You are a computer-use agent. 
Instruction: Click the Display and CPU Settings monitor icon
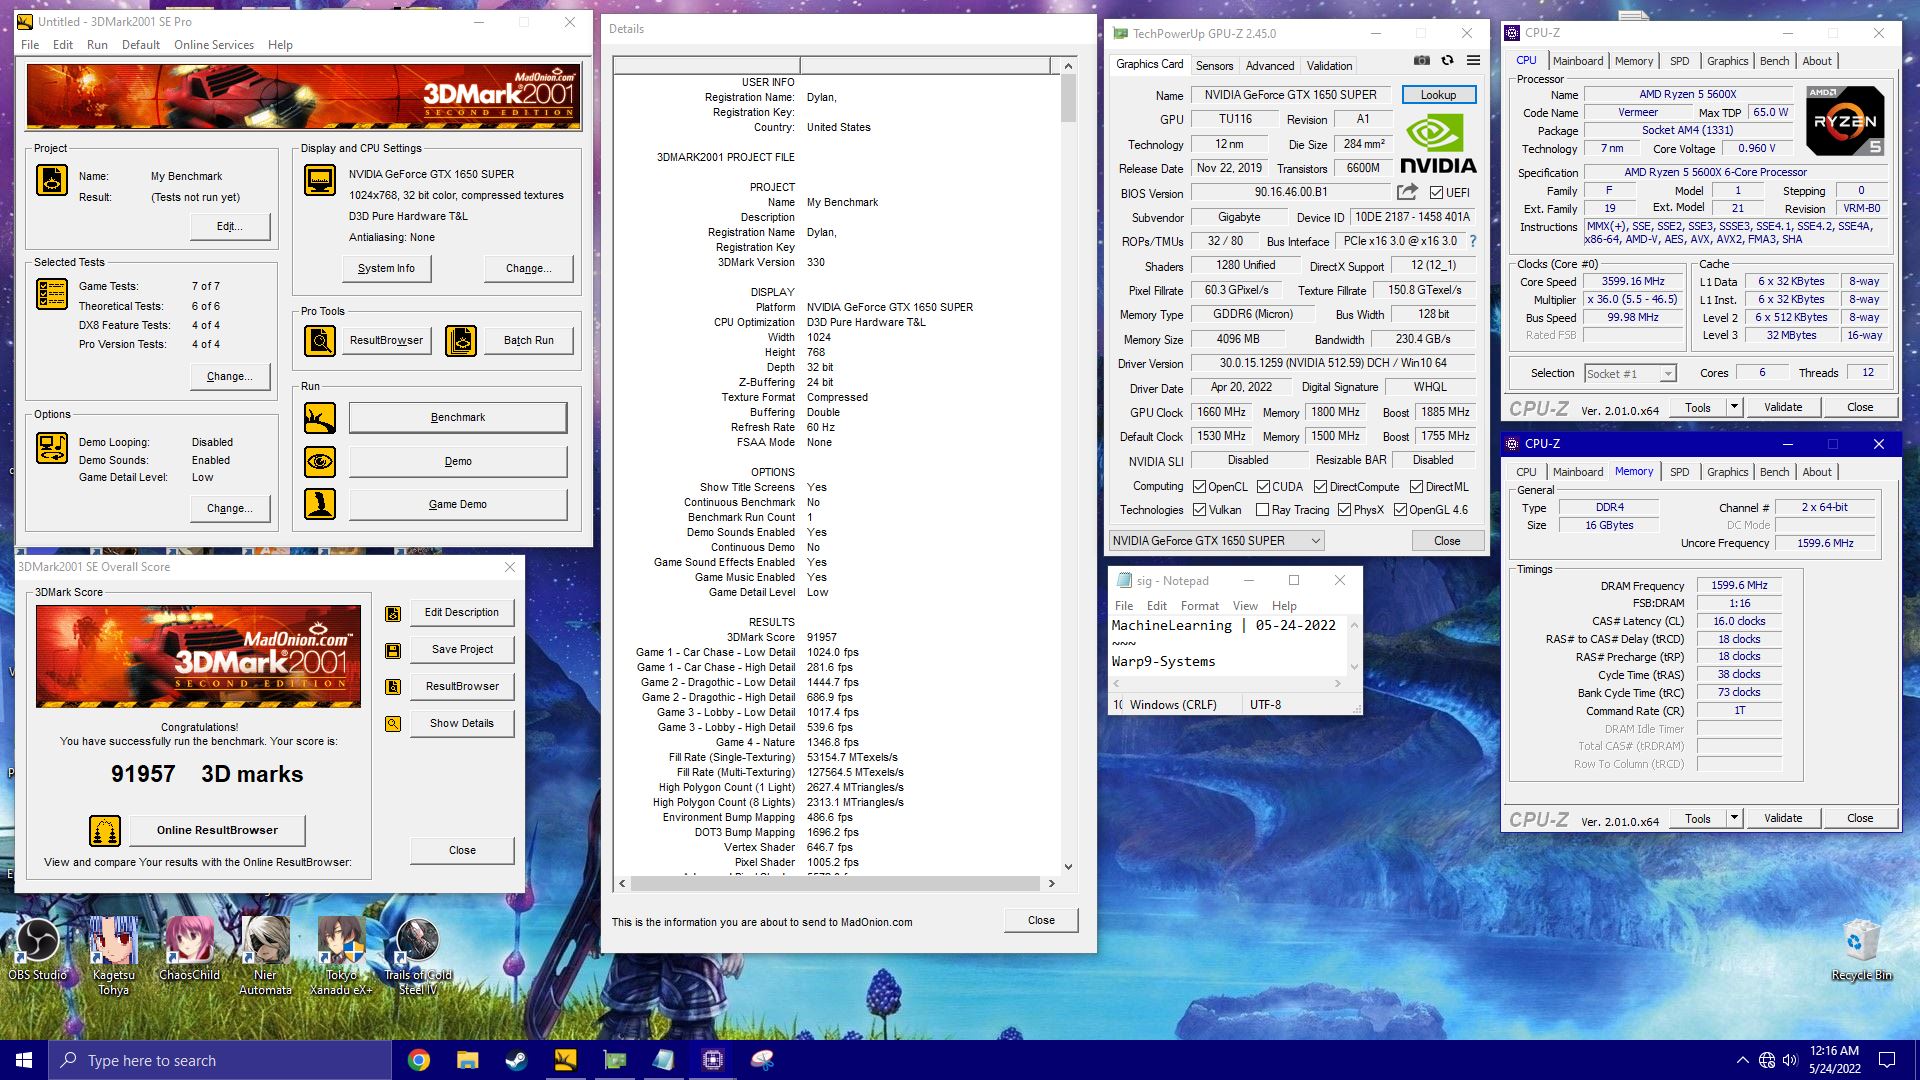[x=320, y=181]
